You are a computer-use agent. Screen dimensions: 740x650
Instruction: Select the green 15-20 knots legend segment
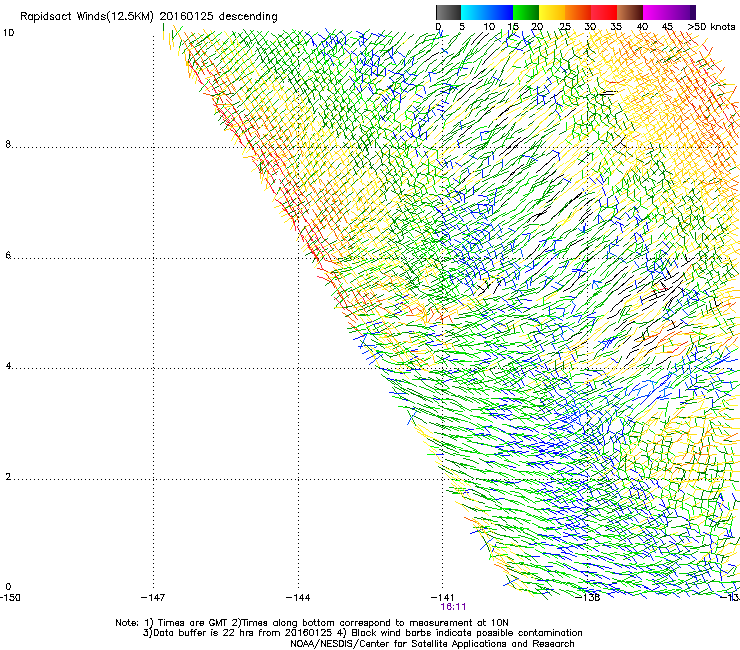[526, 12]
